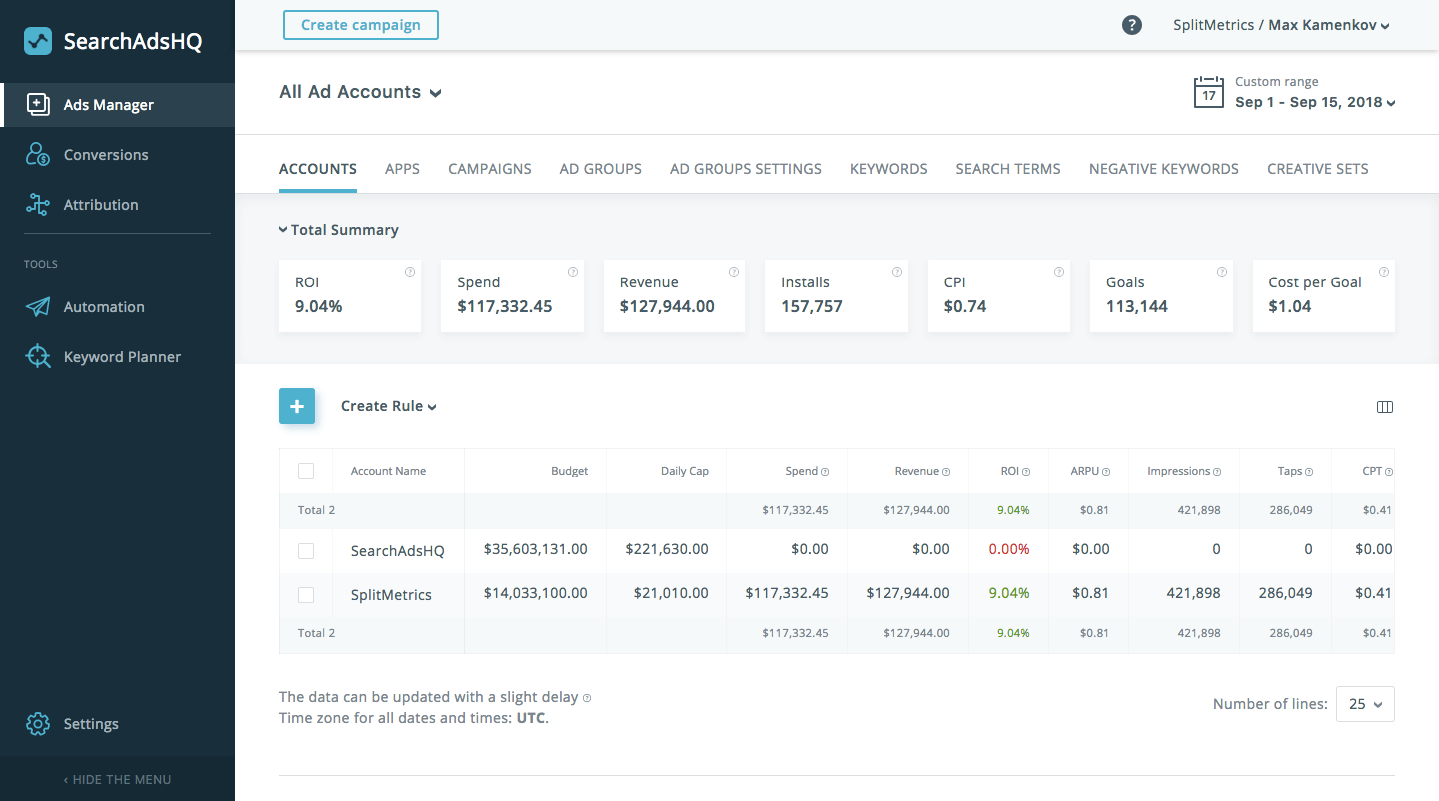The image size is (1439, 801).
Task: Switch to the AD GROUPS tab
Action: pyautogui.click(x=601, y=169)
